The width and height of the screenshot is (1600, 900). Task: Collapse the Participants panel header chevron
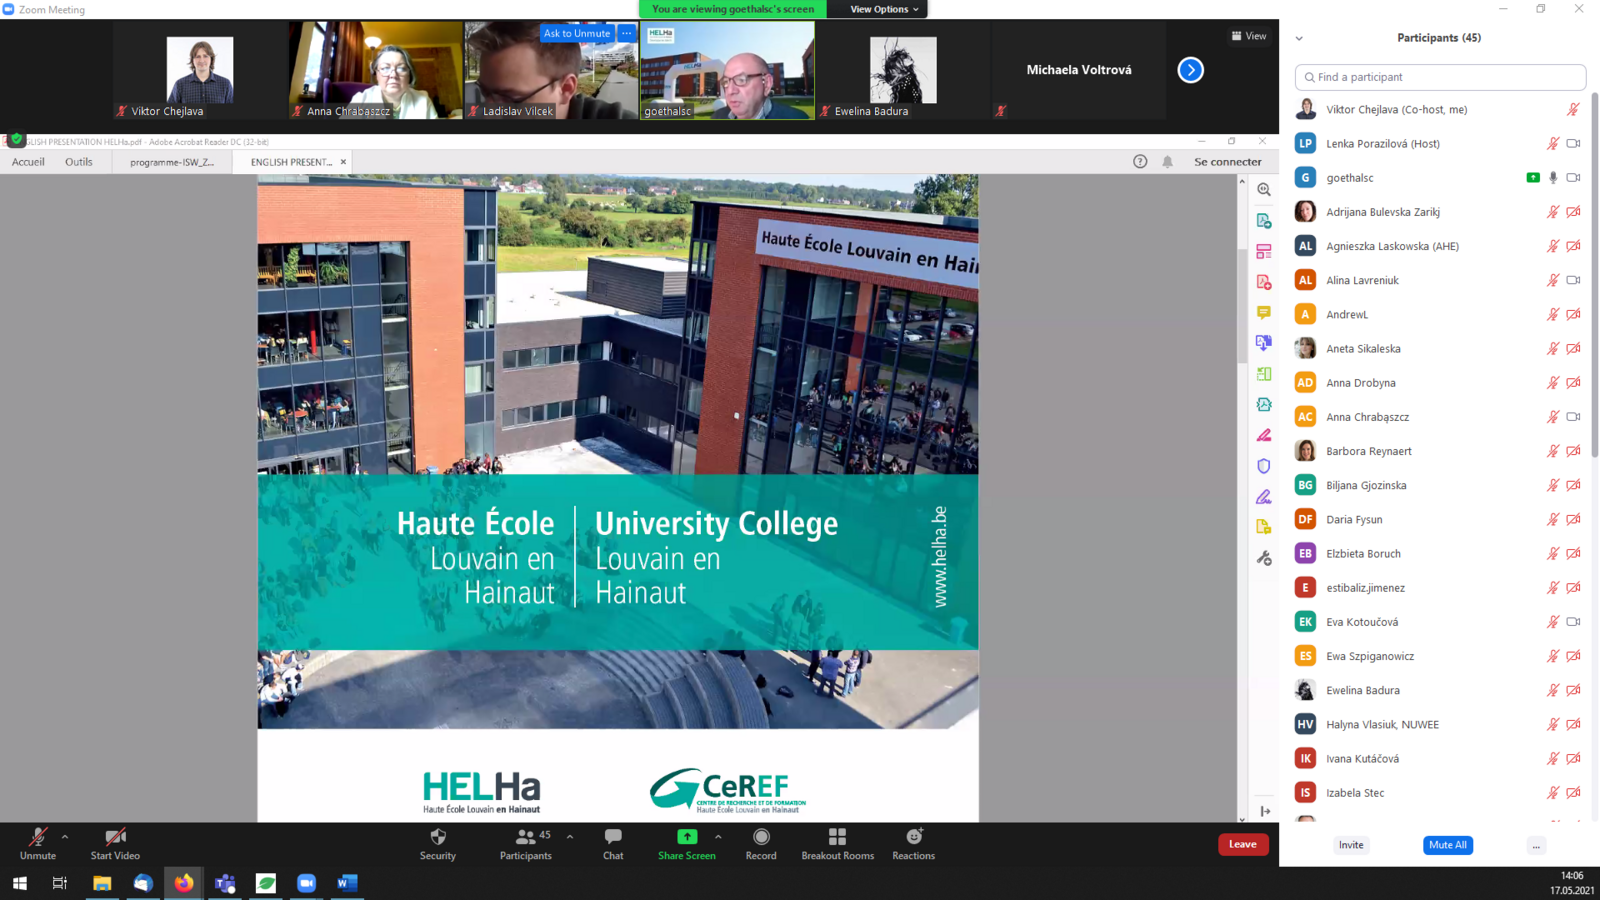coord(1299,38)
